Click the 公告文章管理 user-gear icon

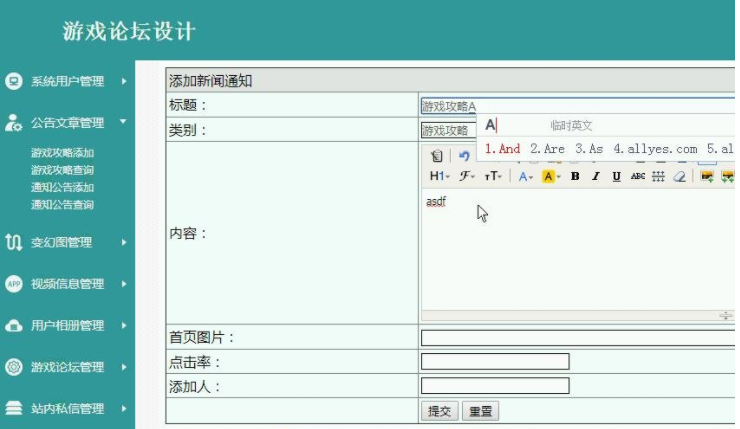[x=13, y=123]
